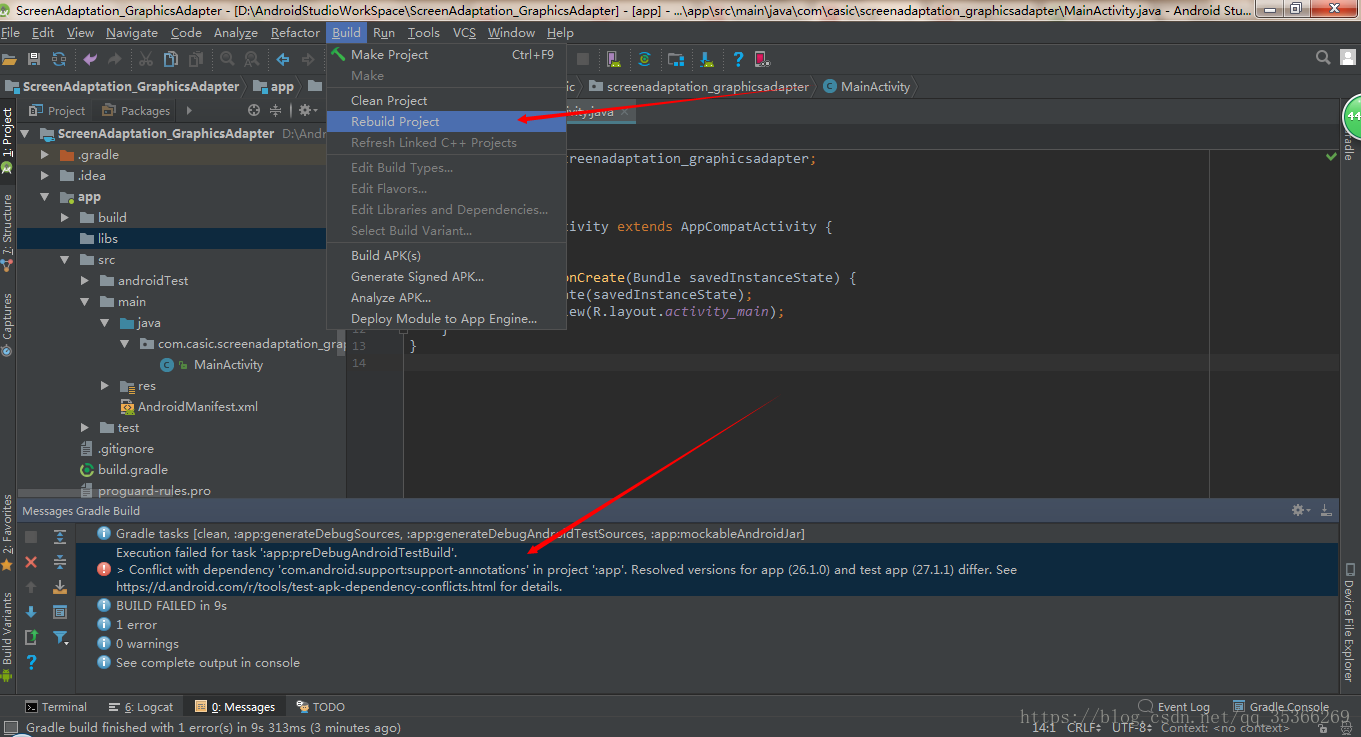Select AndroidManifest.xml file
1361x737 pixels.
point(197,407)
